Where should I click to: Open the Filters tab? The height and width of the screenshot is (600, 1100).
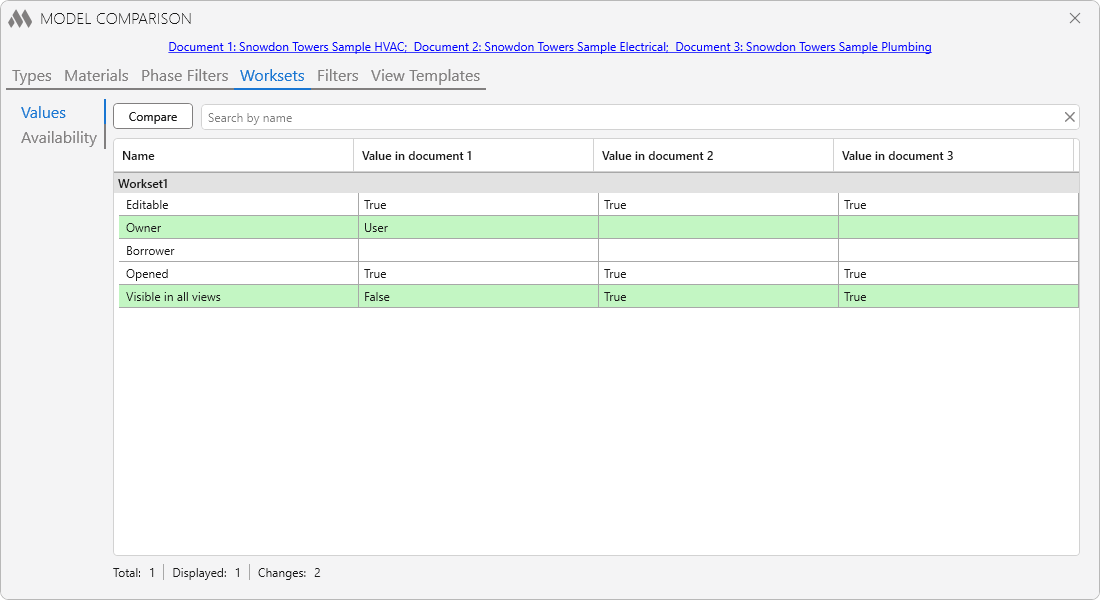[337, 76]
